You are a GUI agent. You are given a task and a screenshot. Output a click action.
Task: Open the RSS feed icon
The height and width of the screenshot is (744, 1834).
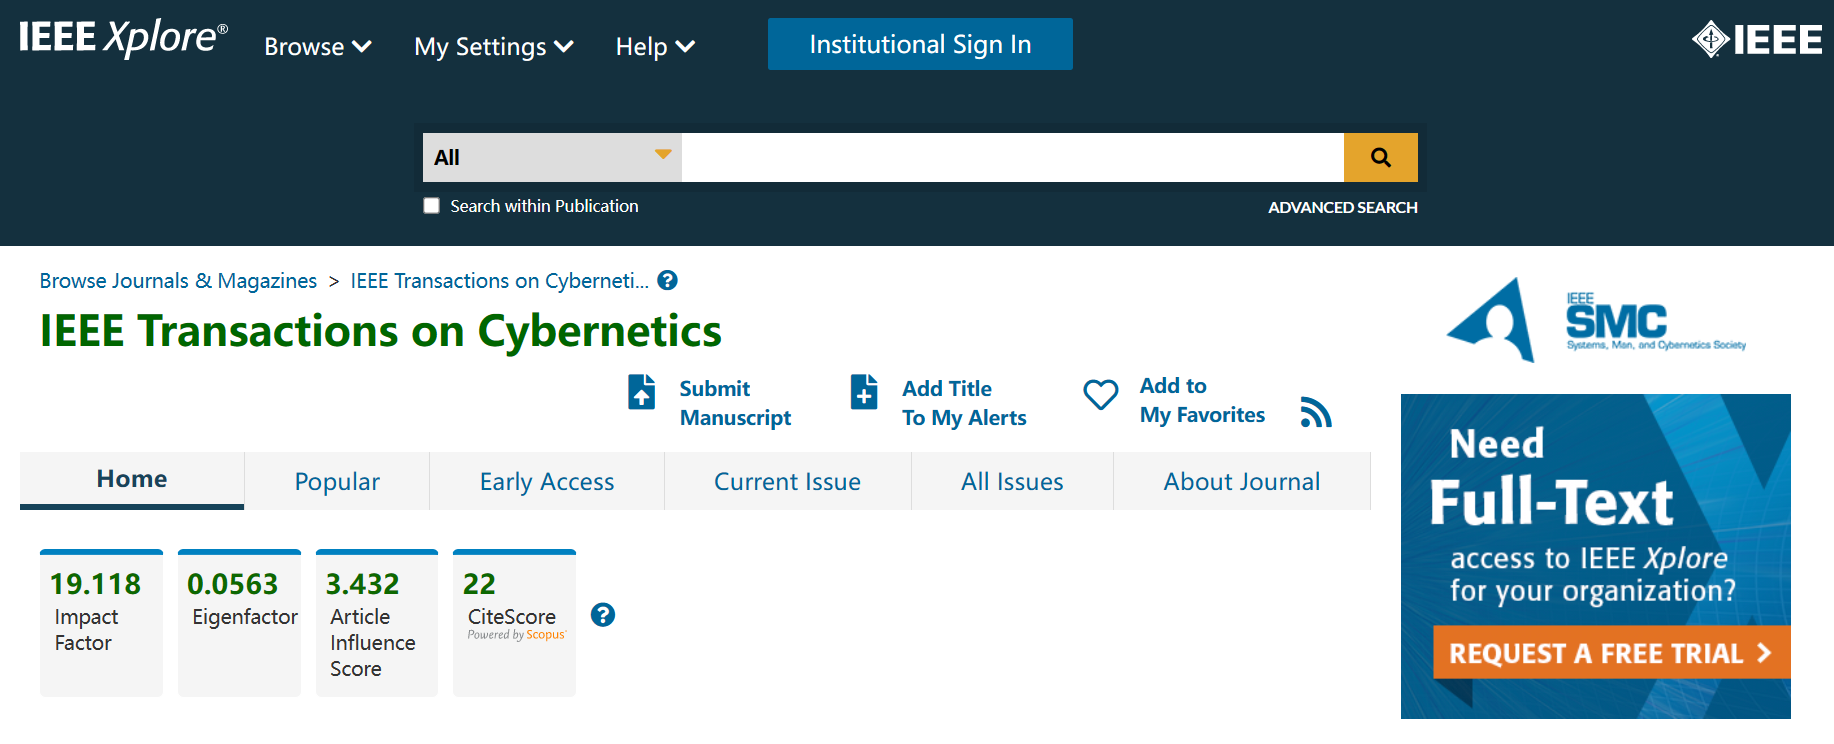click(x=1316, y=411)
